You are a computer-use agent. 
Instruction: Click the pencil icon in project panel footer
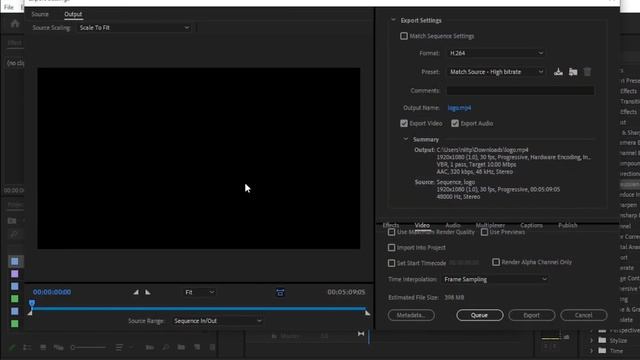tap(12, 347)
